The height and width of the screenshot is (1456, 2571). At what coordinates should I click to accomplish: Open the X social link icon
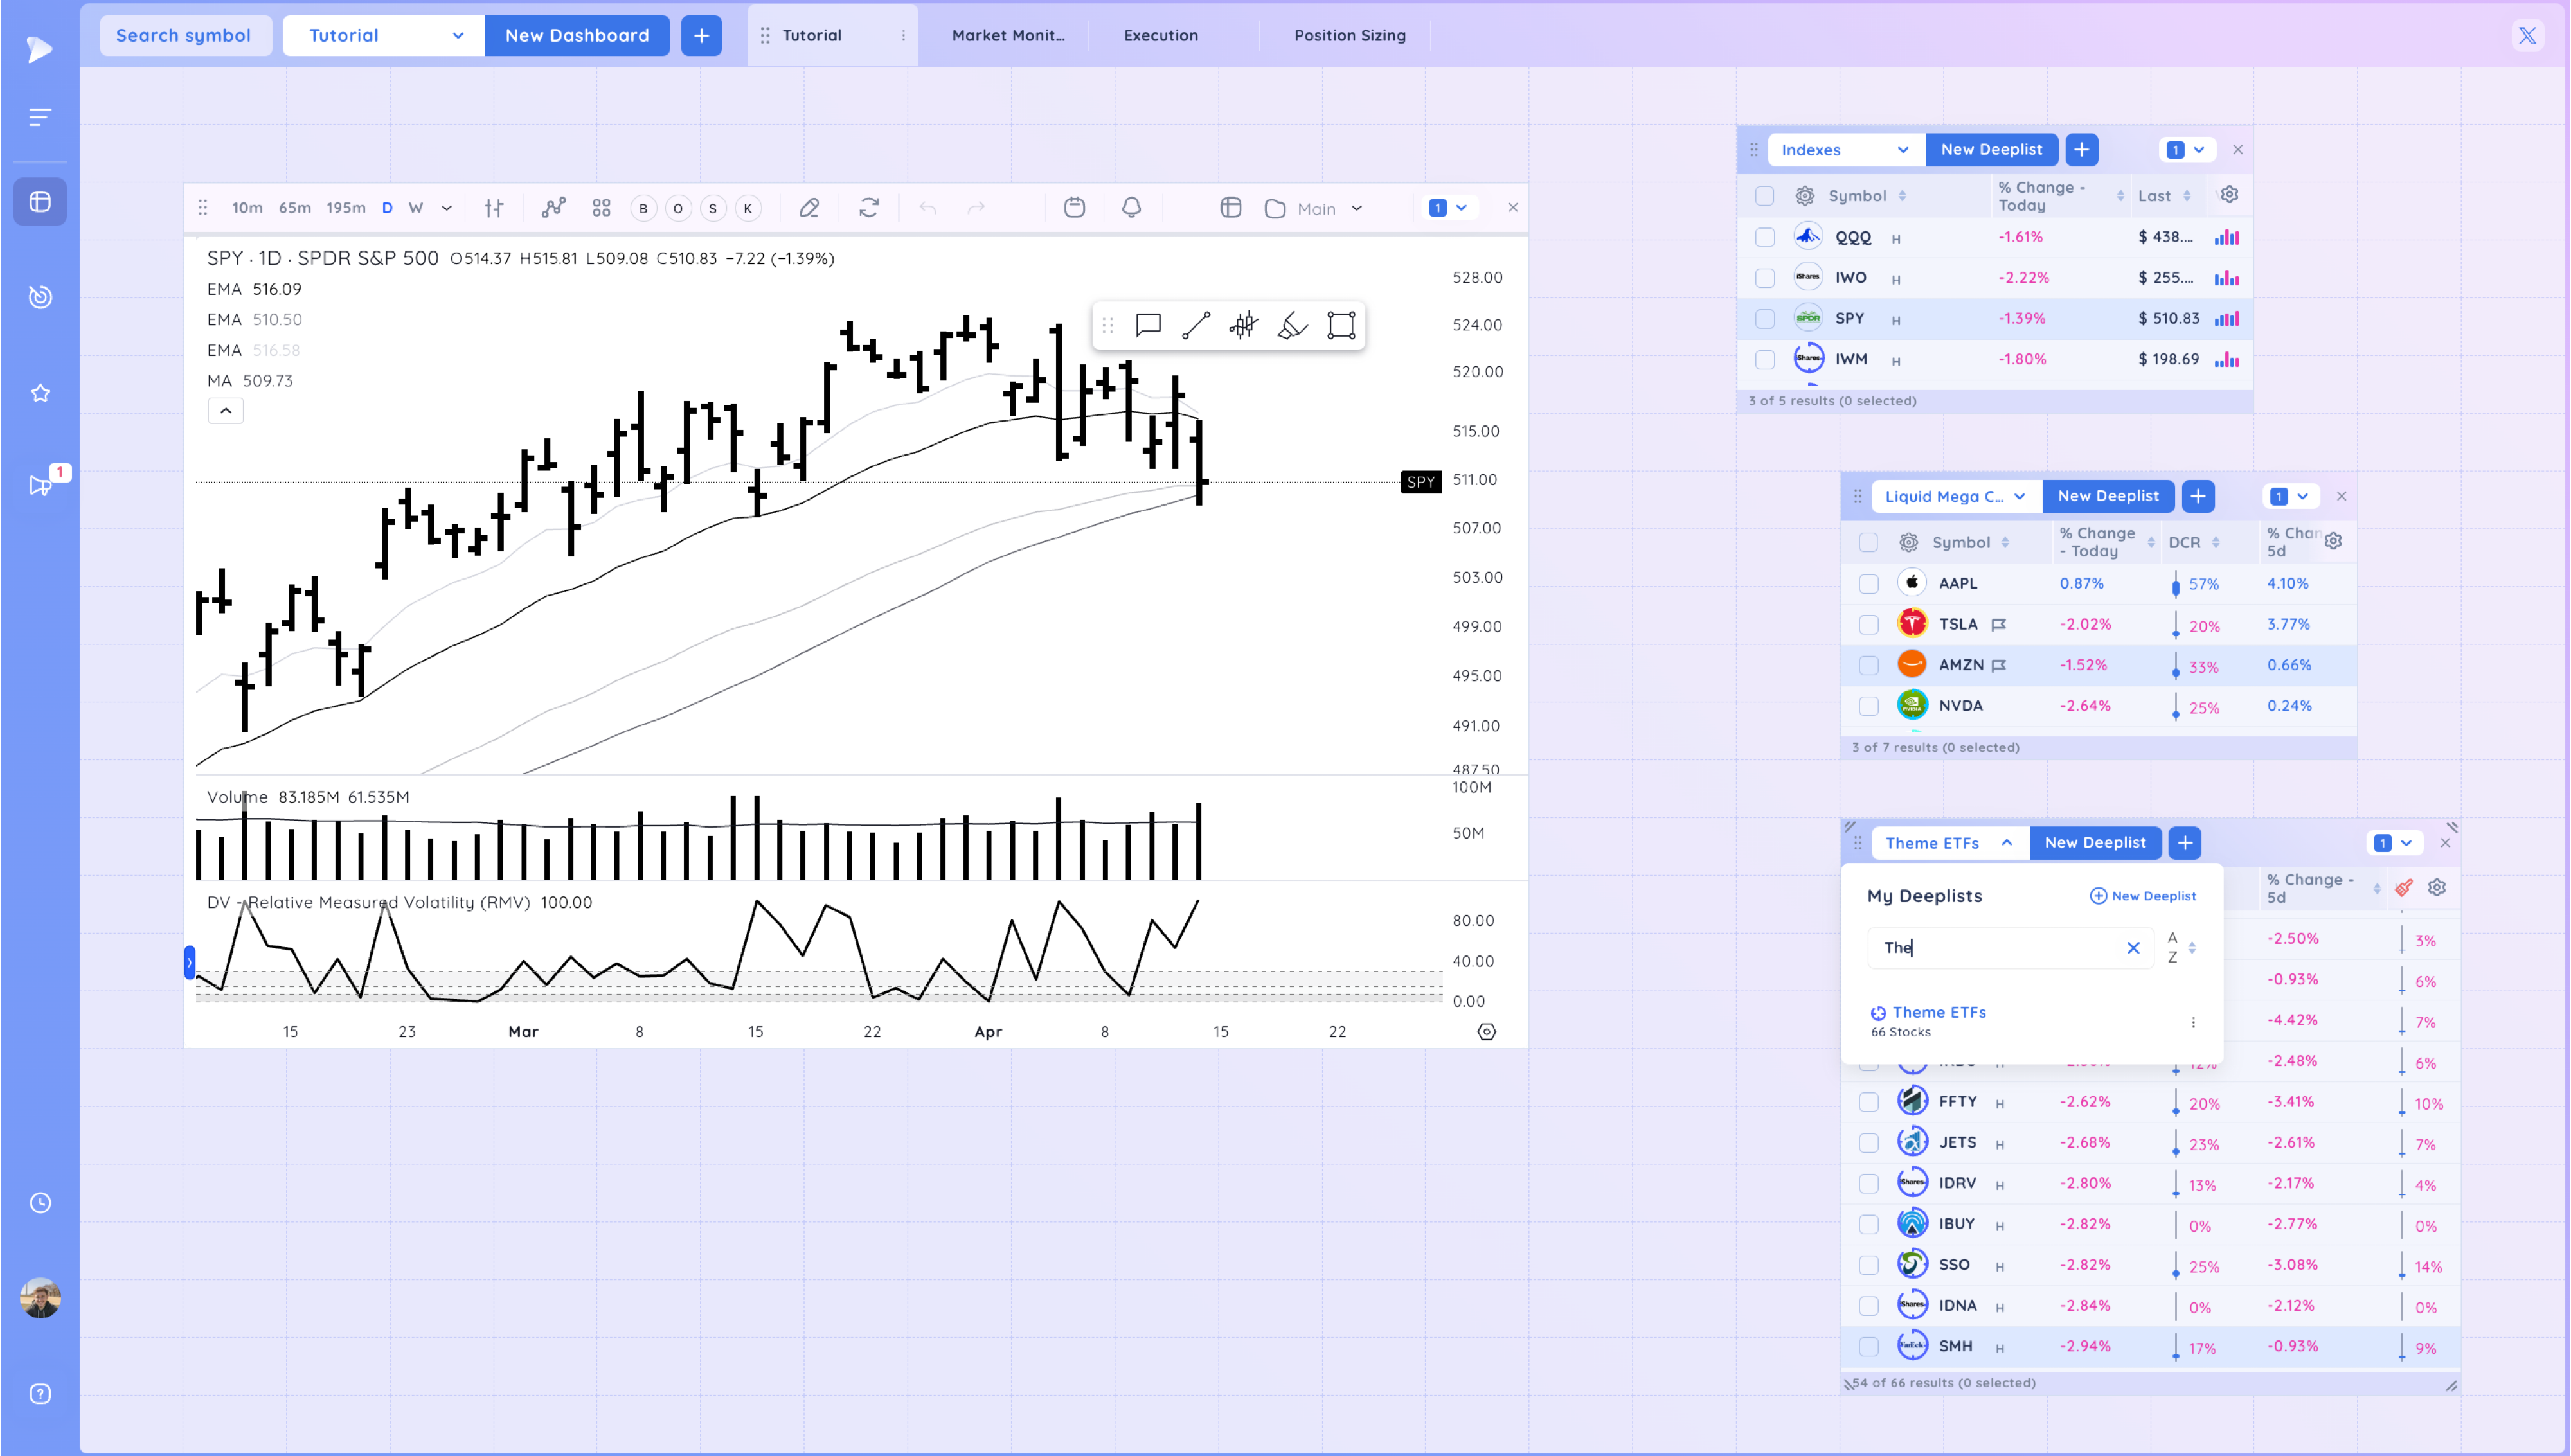click(x=2527, y=36)
